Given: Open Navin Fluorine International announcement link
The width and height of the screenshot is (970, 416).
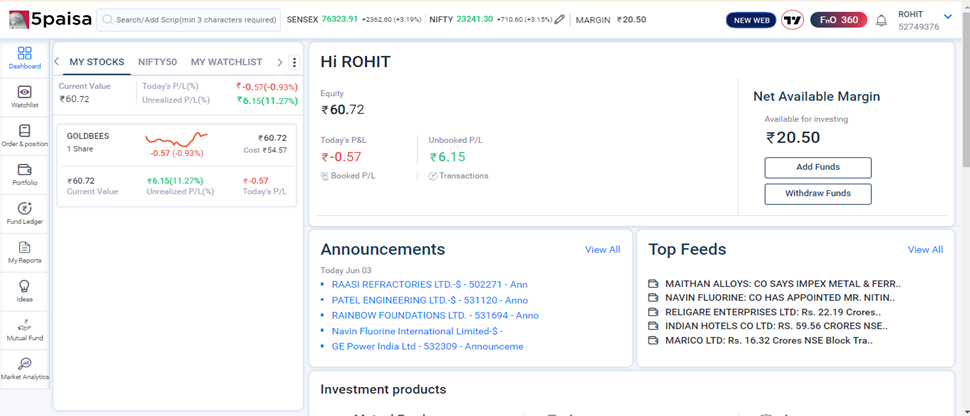Looking at the screenshot, I should tap(417, 331).
